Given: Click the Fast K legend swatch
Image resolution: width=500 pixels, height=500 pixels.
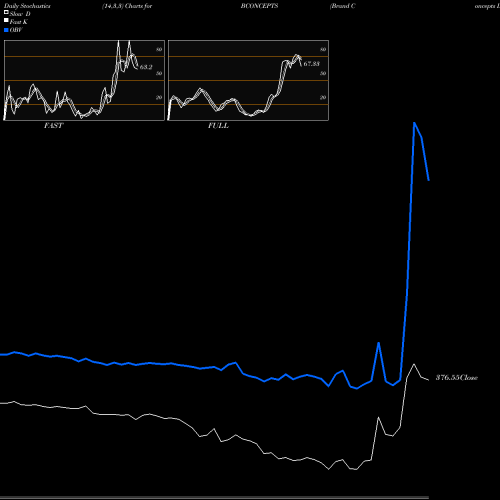Looking at the screenshot, I should 6,20.
